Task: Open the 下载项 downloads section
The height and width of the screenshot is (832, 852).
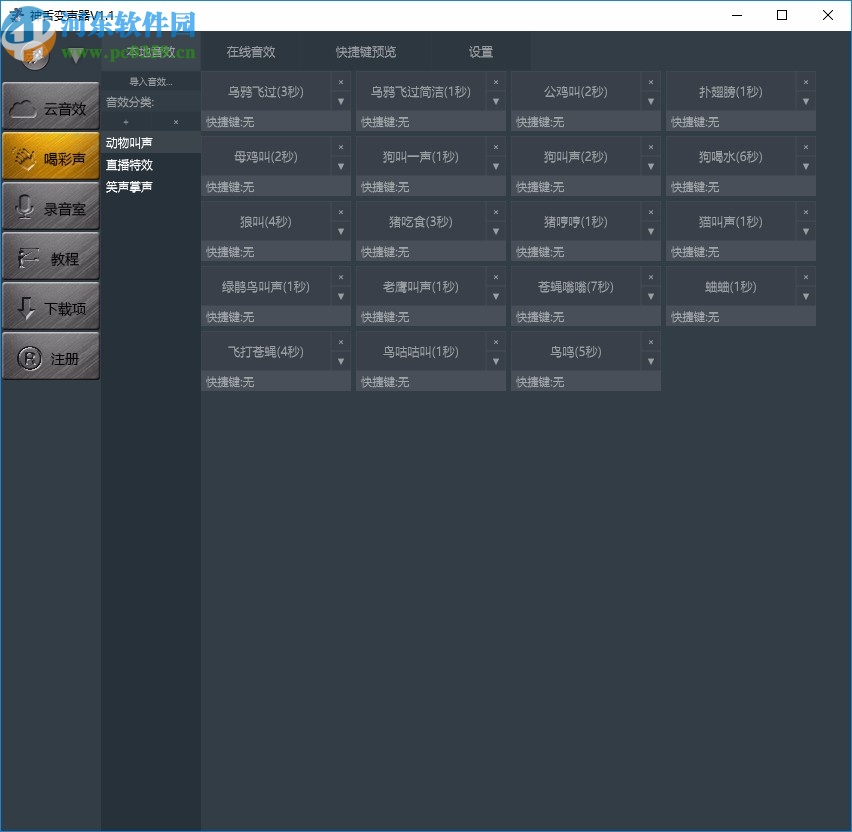Action: tap(51, 306)
